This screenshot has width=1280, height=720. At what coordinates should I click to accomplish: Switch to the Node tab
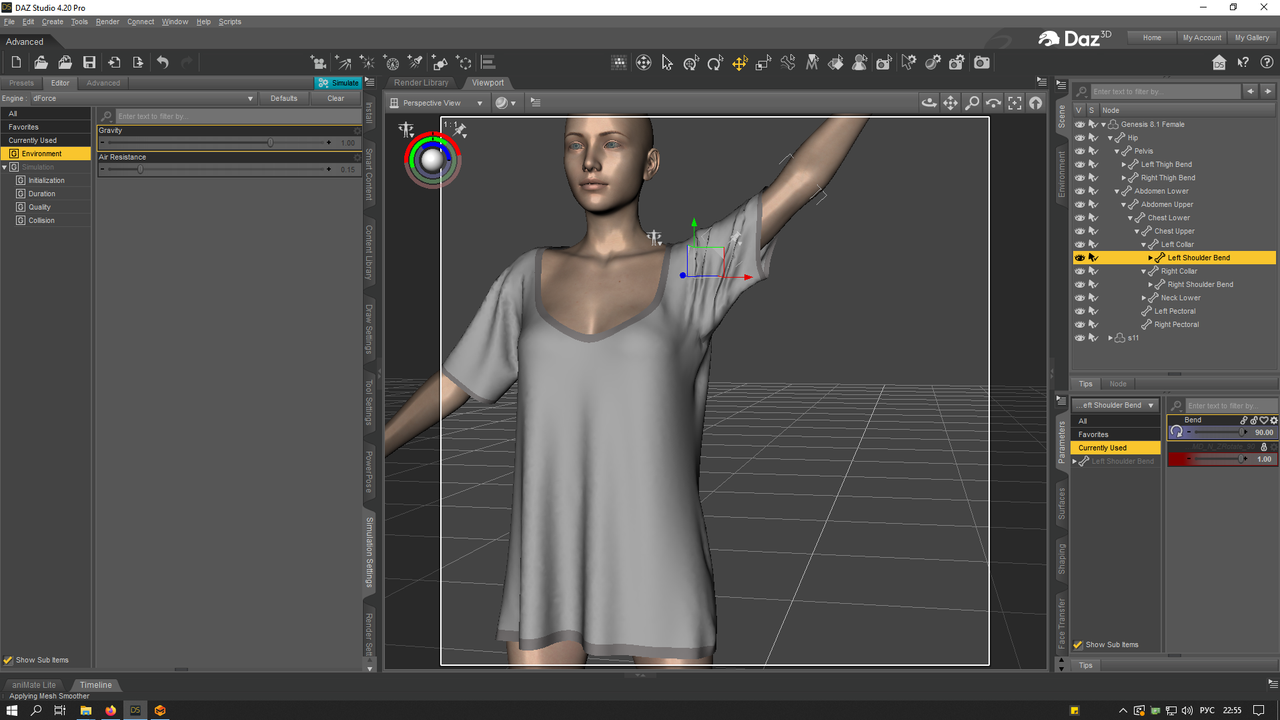tap(1118, 384)
